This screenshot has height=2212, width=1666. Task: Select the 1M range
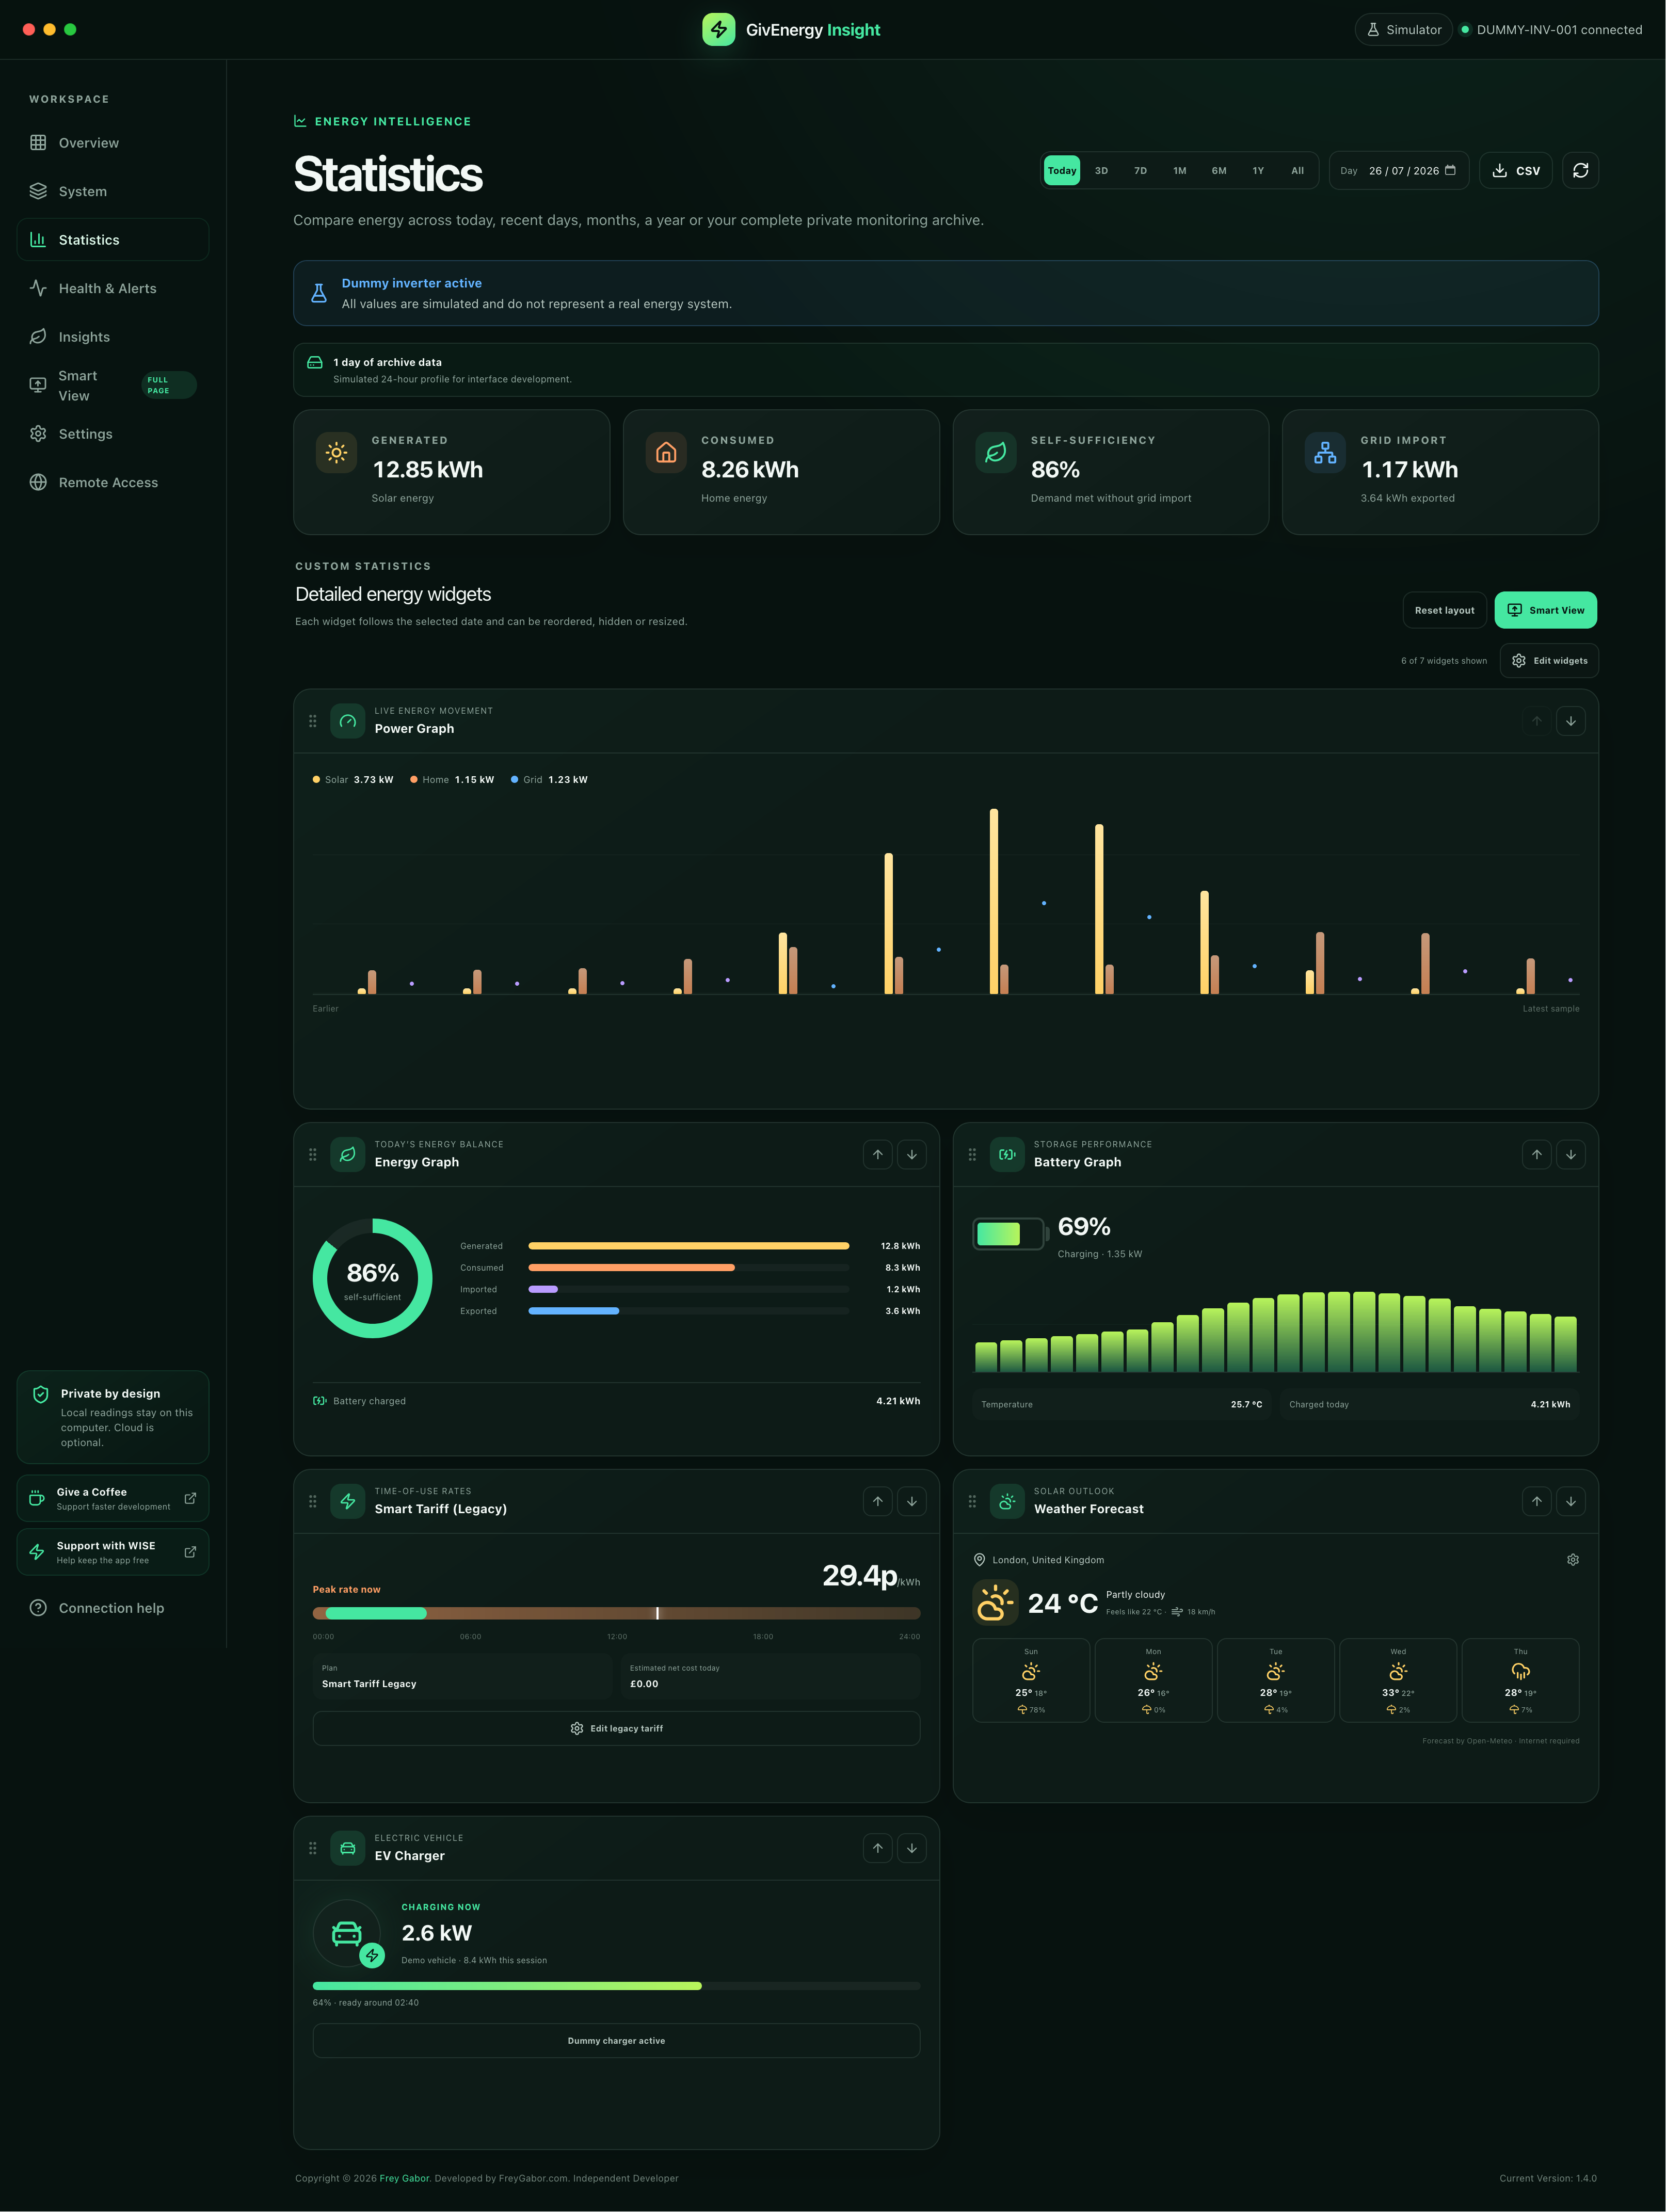click(1180, 171)
